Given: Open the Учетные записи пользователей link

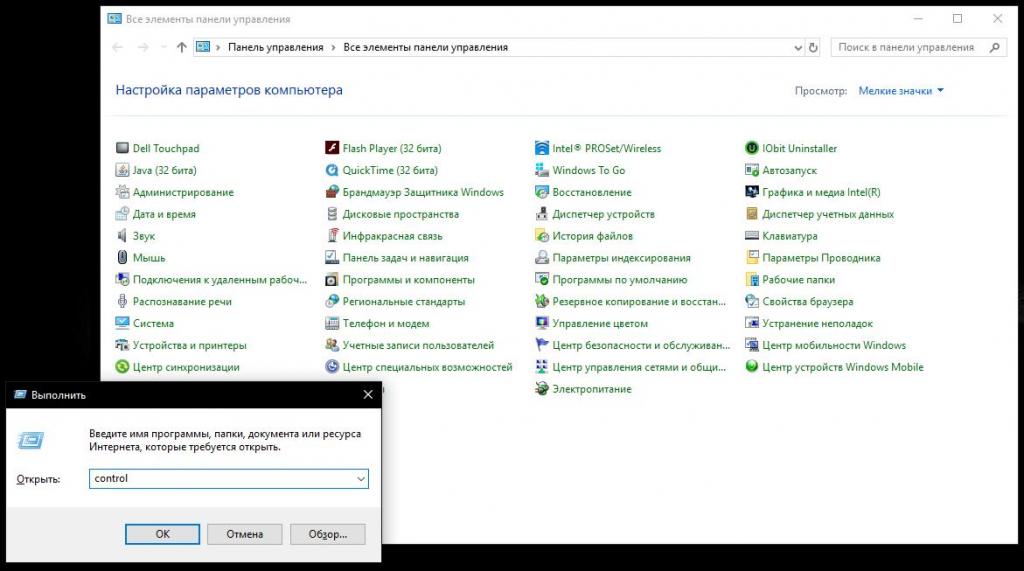Looking at the screenshot, I should [x=418, y=345].
